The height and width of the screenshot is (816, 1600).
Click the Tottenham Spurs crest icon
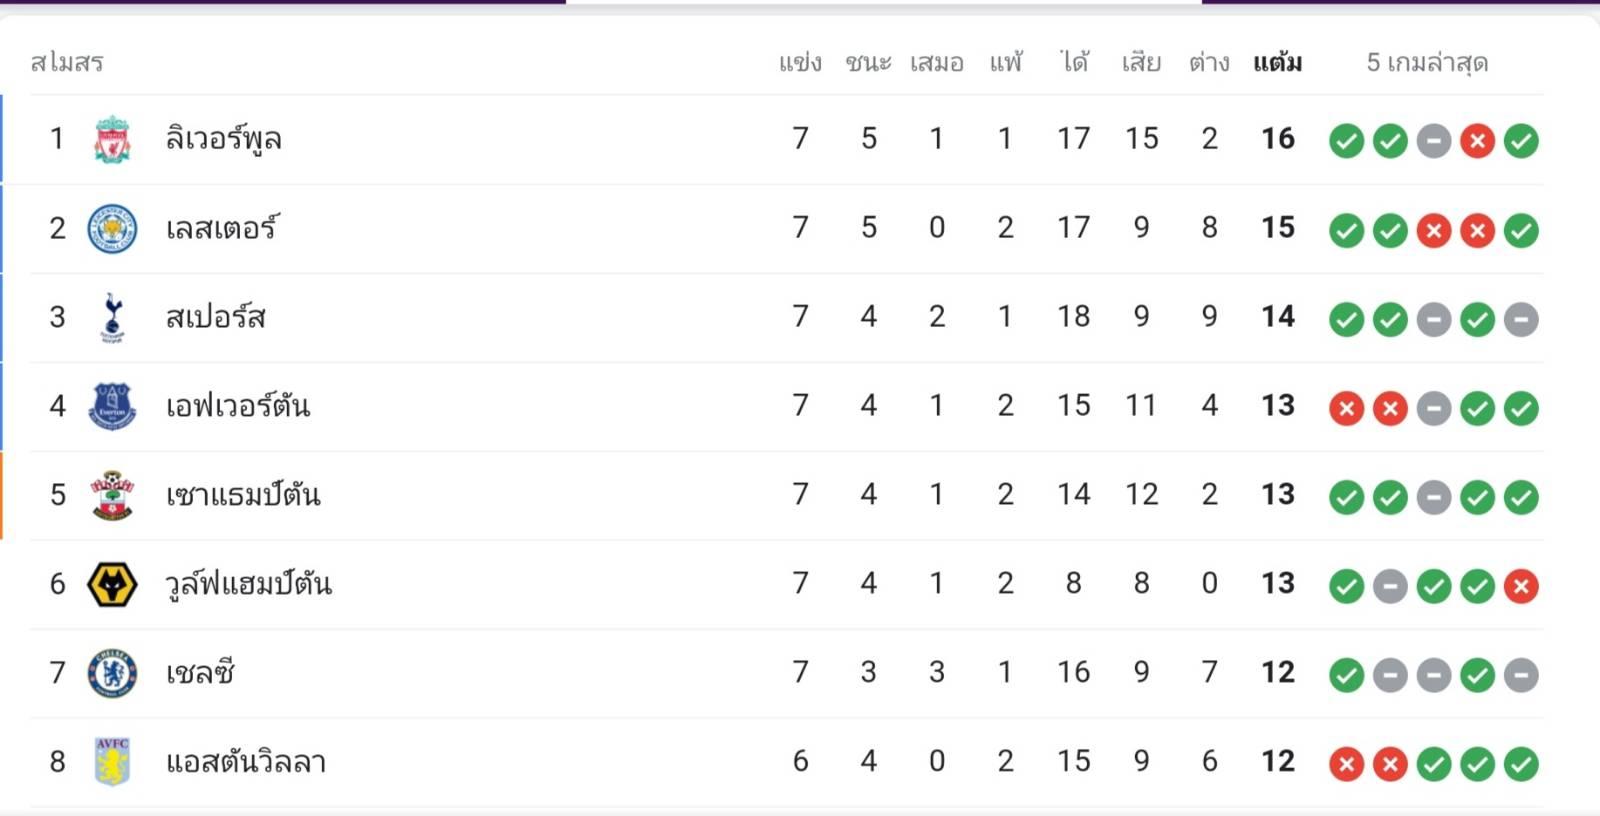coord(112,317)
